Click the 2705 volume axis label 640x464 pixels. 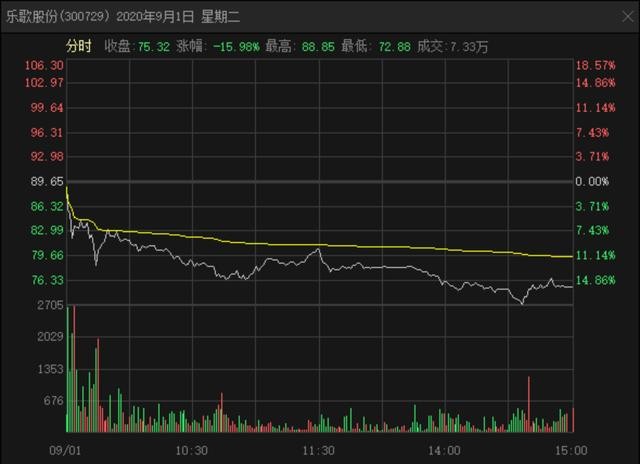(50, 305)
